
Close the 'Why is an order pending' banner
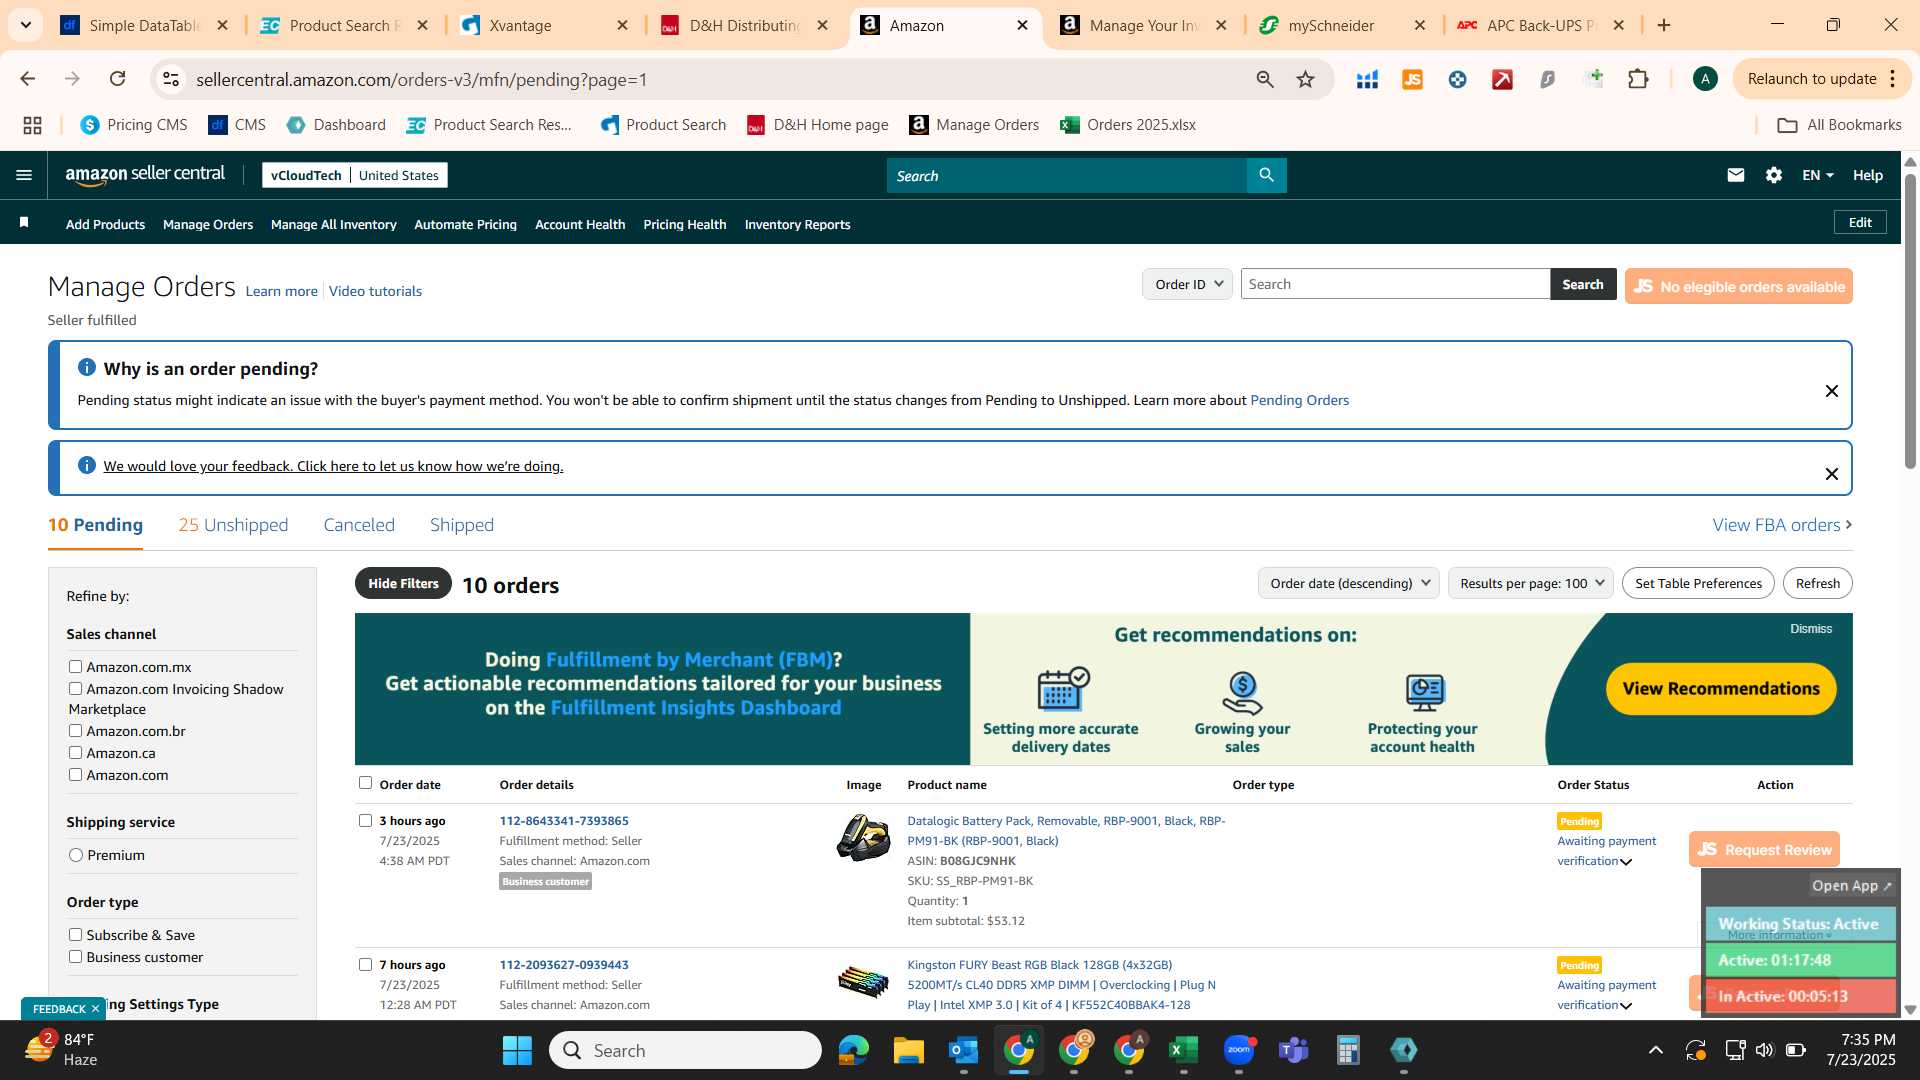pyautogui.click(x=1832, y=391)
